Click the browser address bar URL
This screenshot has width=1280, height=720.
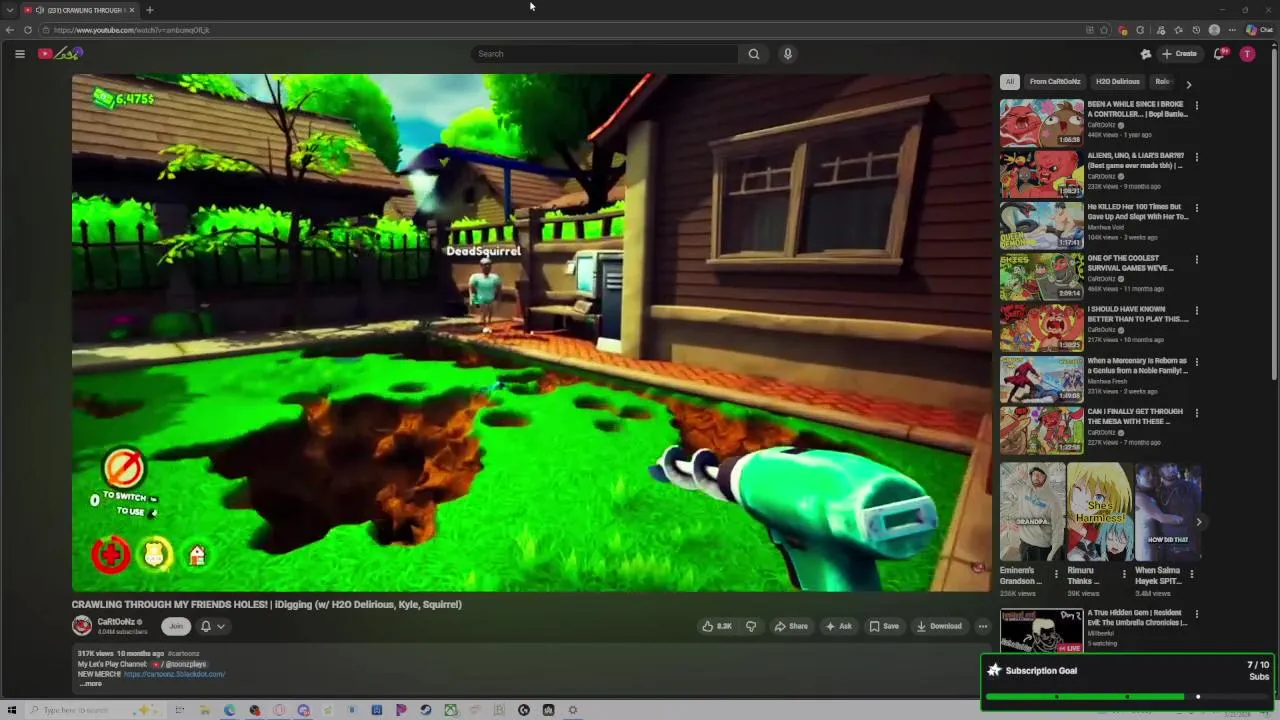[x=131, y=30]
